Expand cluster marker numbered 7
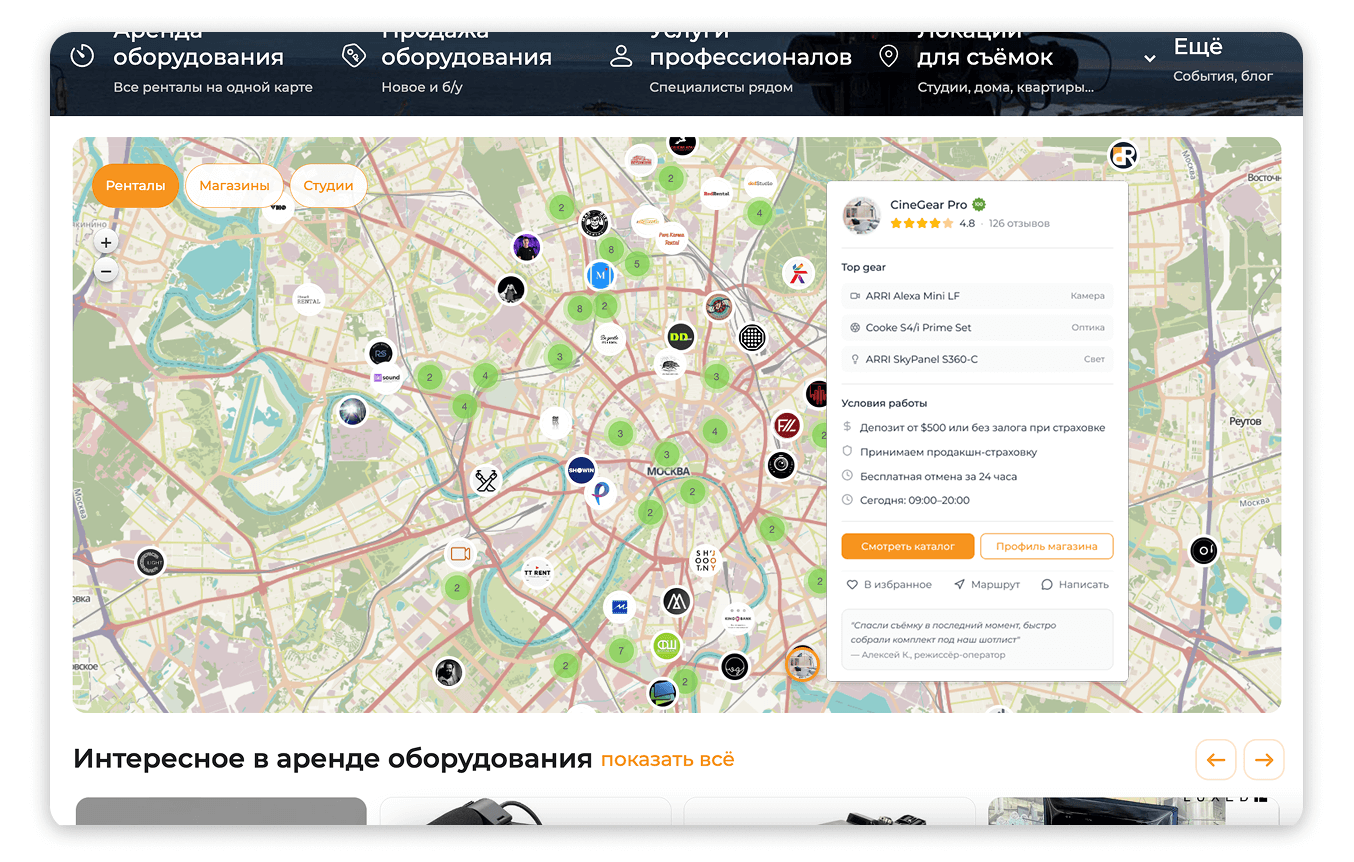Viewport: 1354px width, 862px height. (621, 651)
